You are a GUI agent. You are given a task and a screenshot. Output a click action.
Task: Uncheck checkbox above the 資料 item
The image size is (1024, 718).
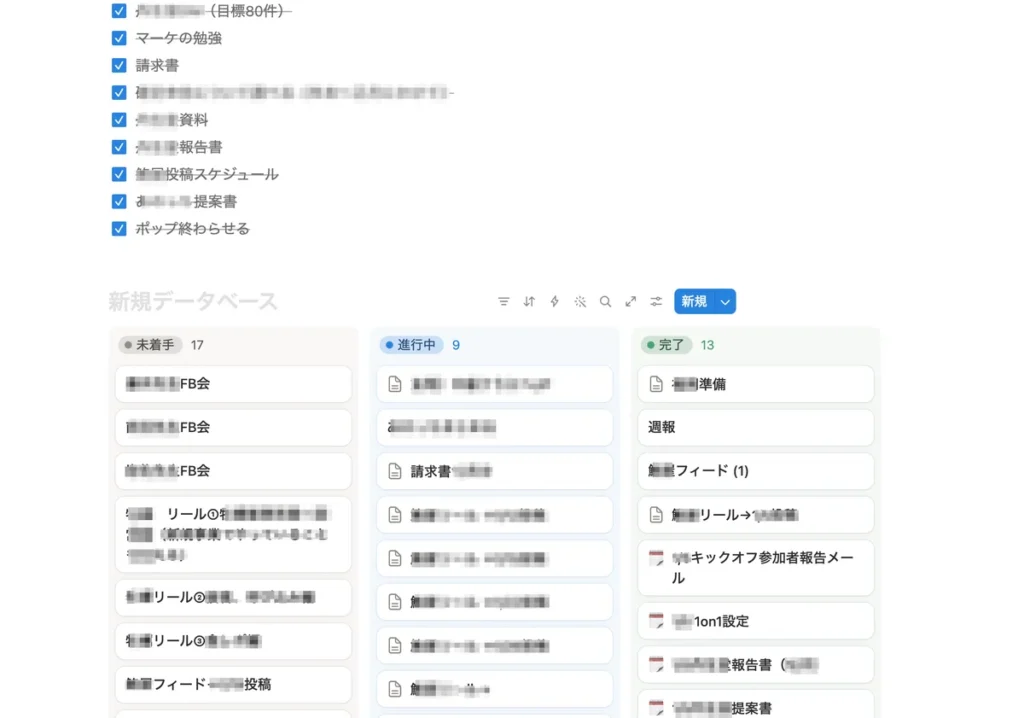coord(119,92)
